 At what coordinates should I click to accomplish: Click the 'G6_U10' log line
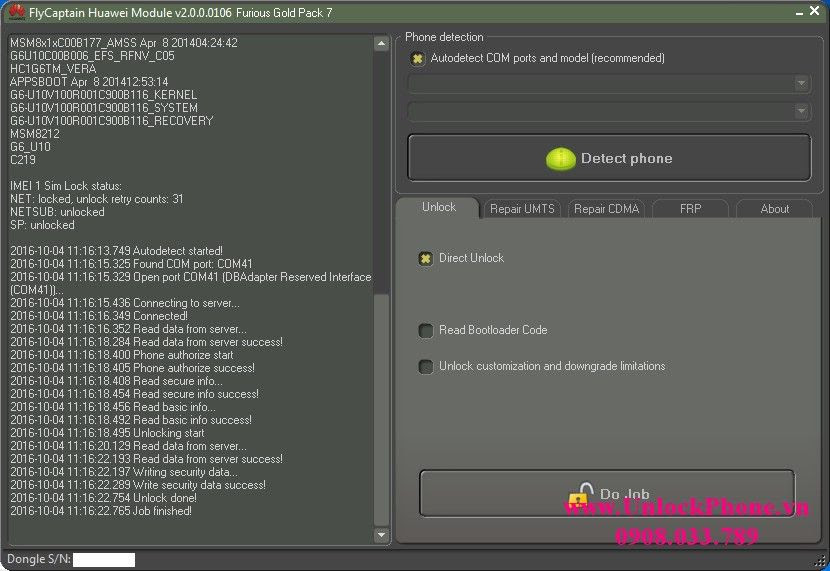coord(30,147)
